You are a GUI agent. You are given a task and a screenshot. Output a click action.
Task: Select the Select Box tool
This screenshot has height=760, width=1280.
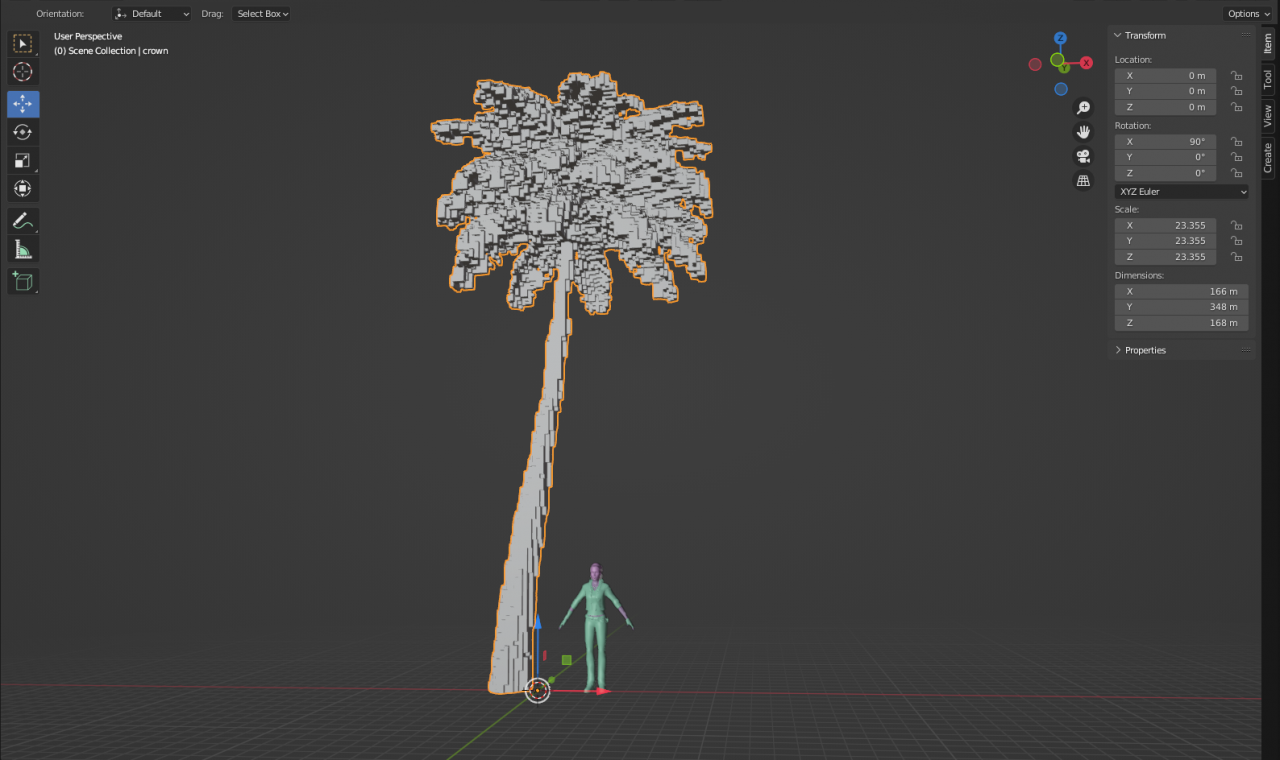click(x=23, y=44)
